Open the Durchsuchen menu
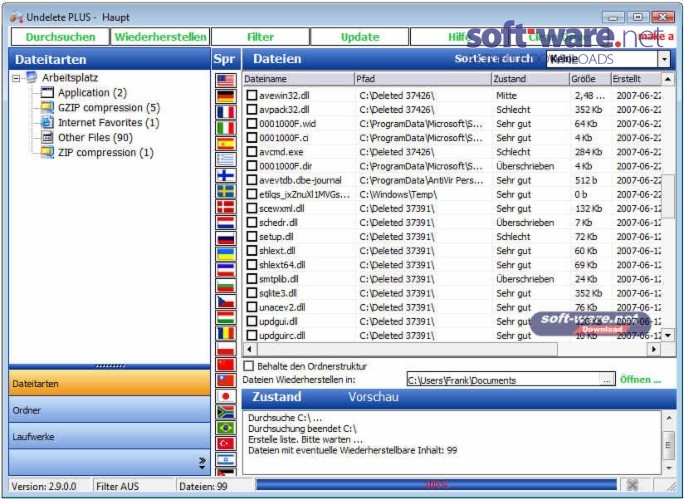The image size is (684, 500). click(60, 37)
